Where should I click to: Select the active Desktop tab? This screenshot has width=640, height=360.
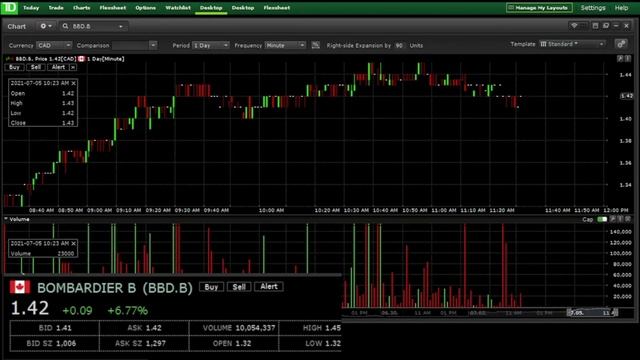click(211, 8)
